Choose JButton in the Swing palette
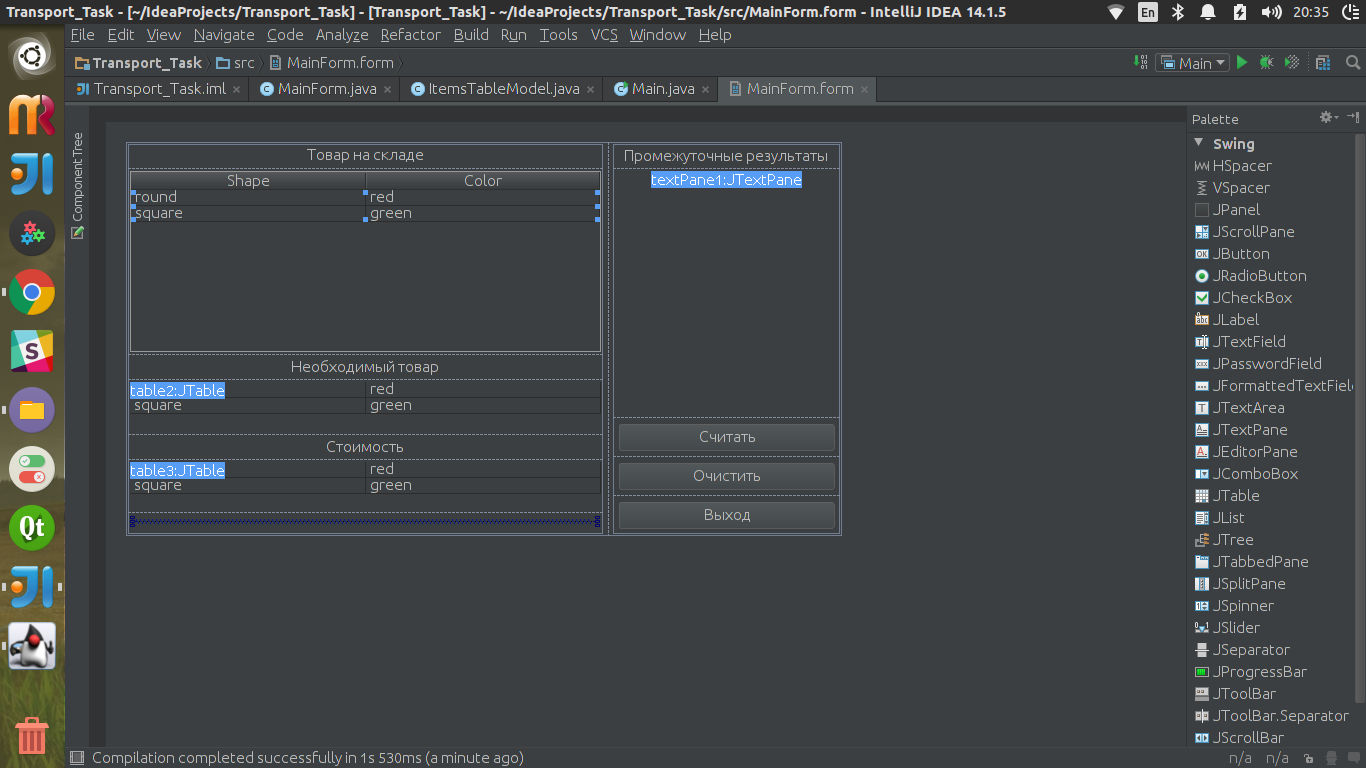The image size is (1366, 768). pyautogui.click(x=1232, y=254)
